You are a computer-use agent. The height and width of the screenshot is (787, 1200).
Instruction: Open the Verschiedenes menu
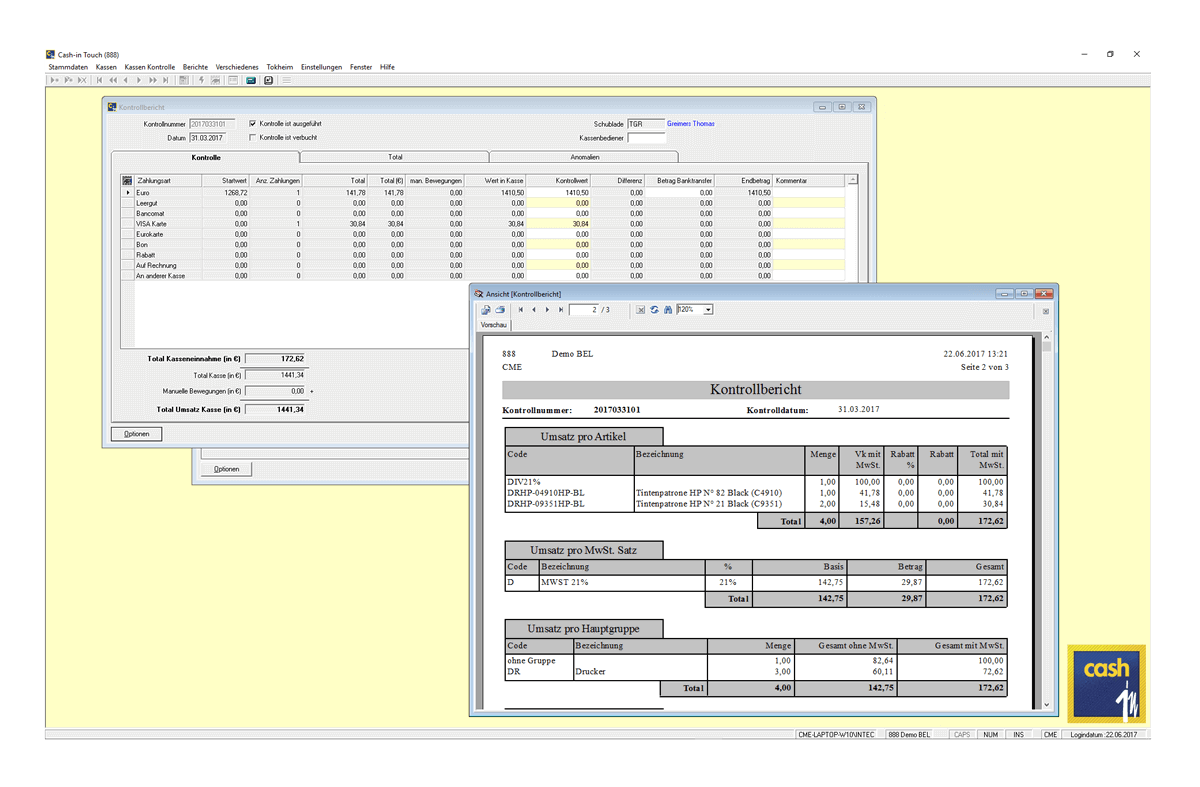click(237, 67)
